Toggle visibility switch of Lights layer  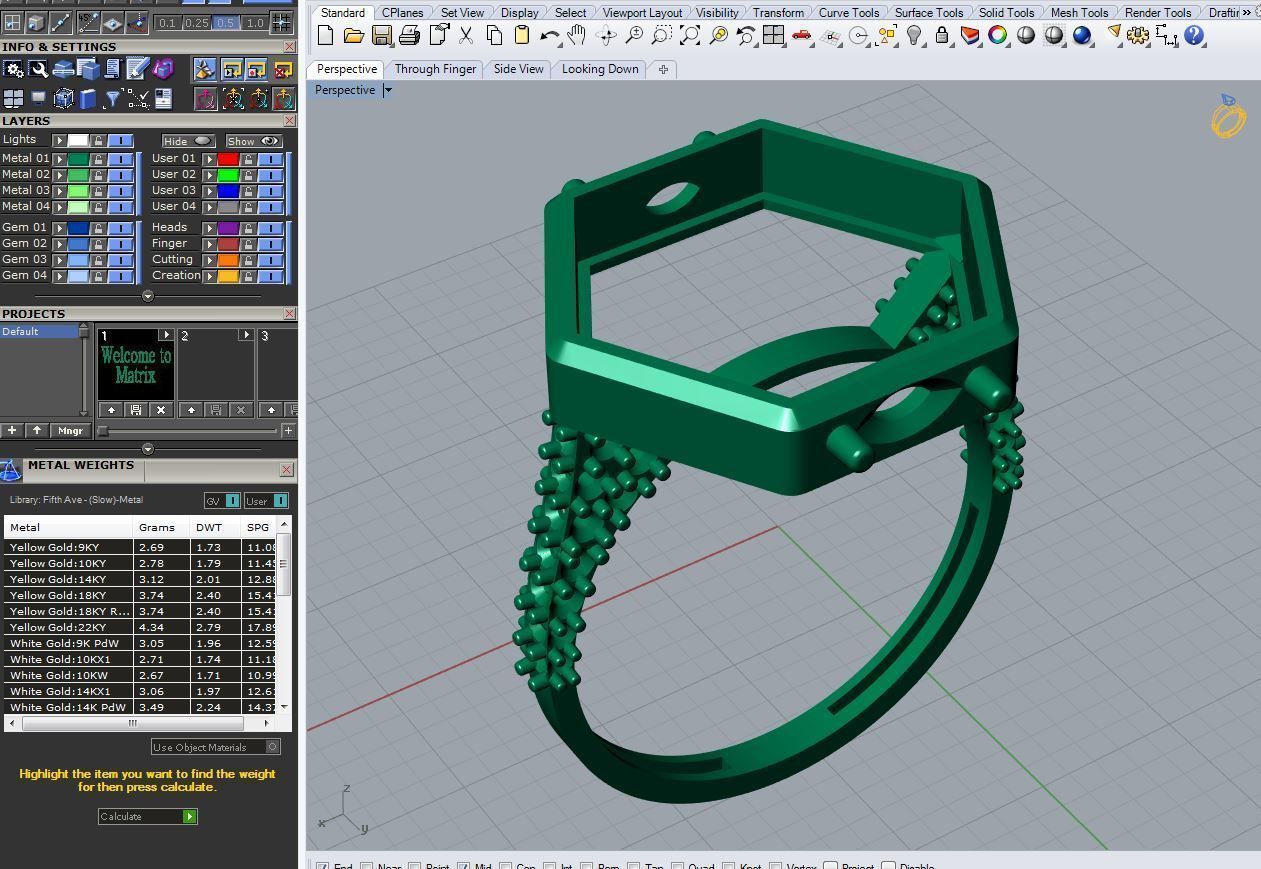[x=120, y=140]
